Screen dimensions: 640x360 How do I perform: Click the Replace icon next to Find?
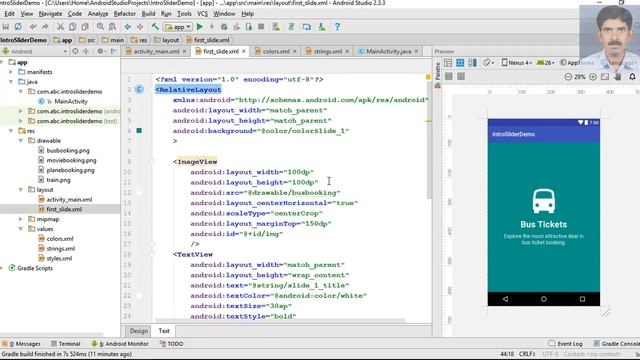(112, 27)
